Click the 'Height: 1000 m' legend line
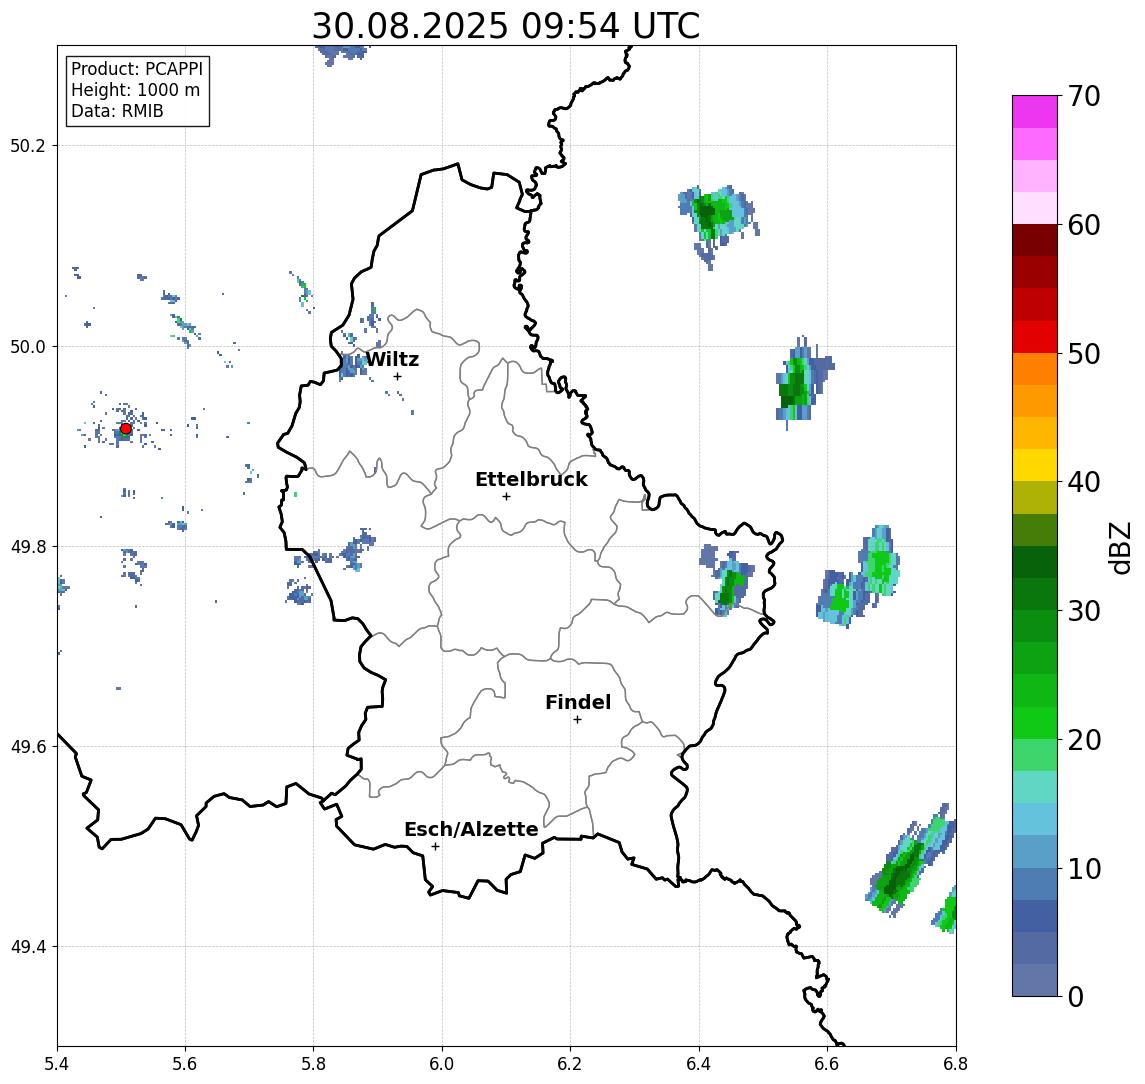Screen dimensions: 1145x1084 coord(135,90)
